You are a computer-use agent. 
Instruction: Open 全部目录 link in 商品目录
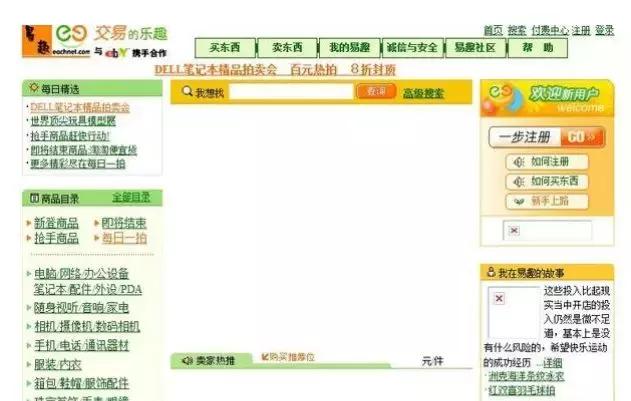click(131, 197)
